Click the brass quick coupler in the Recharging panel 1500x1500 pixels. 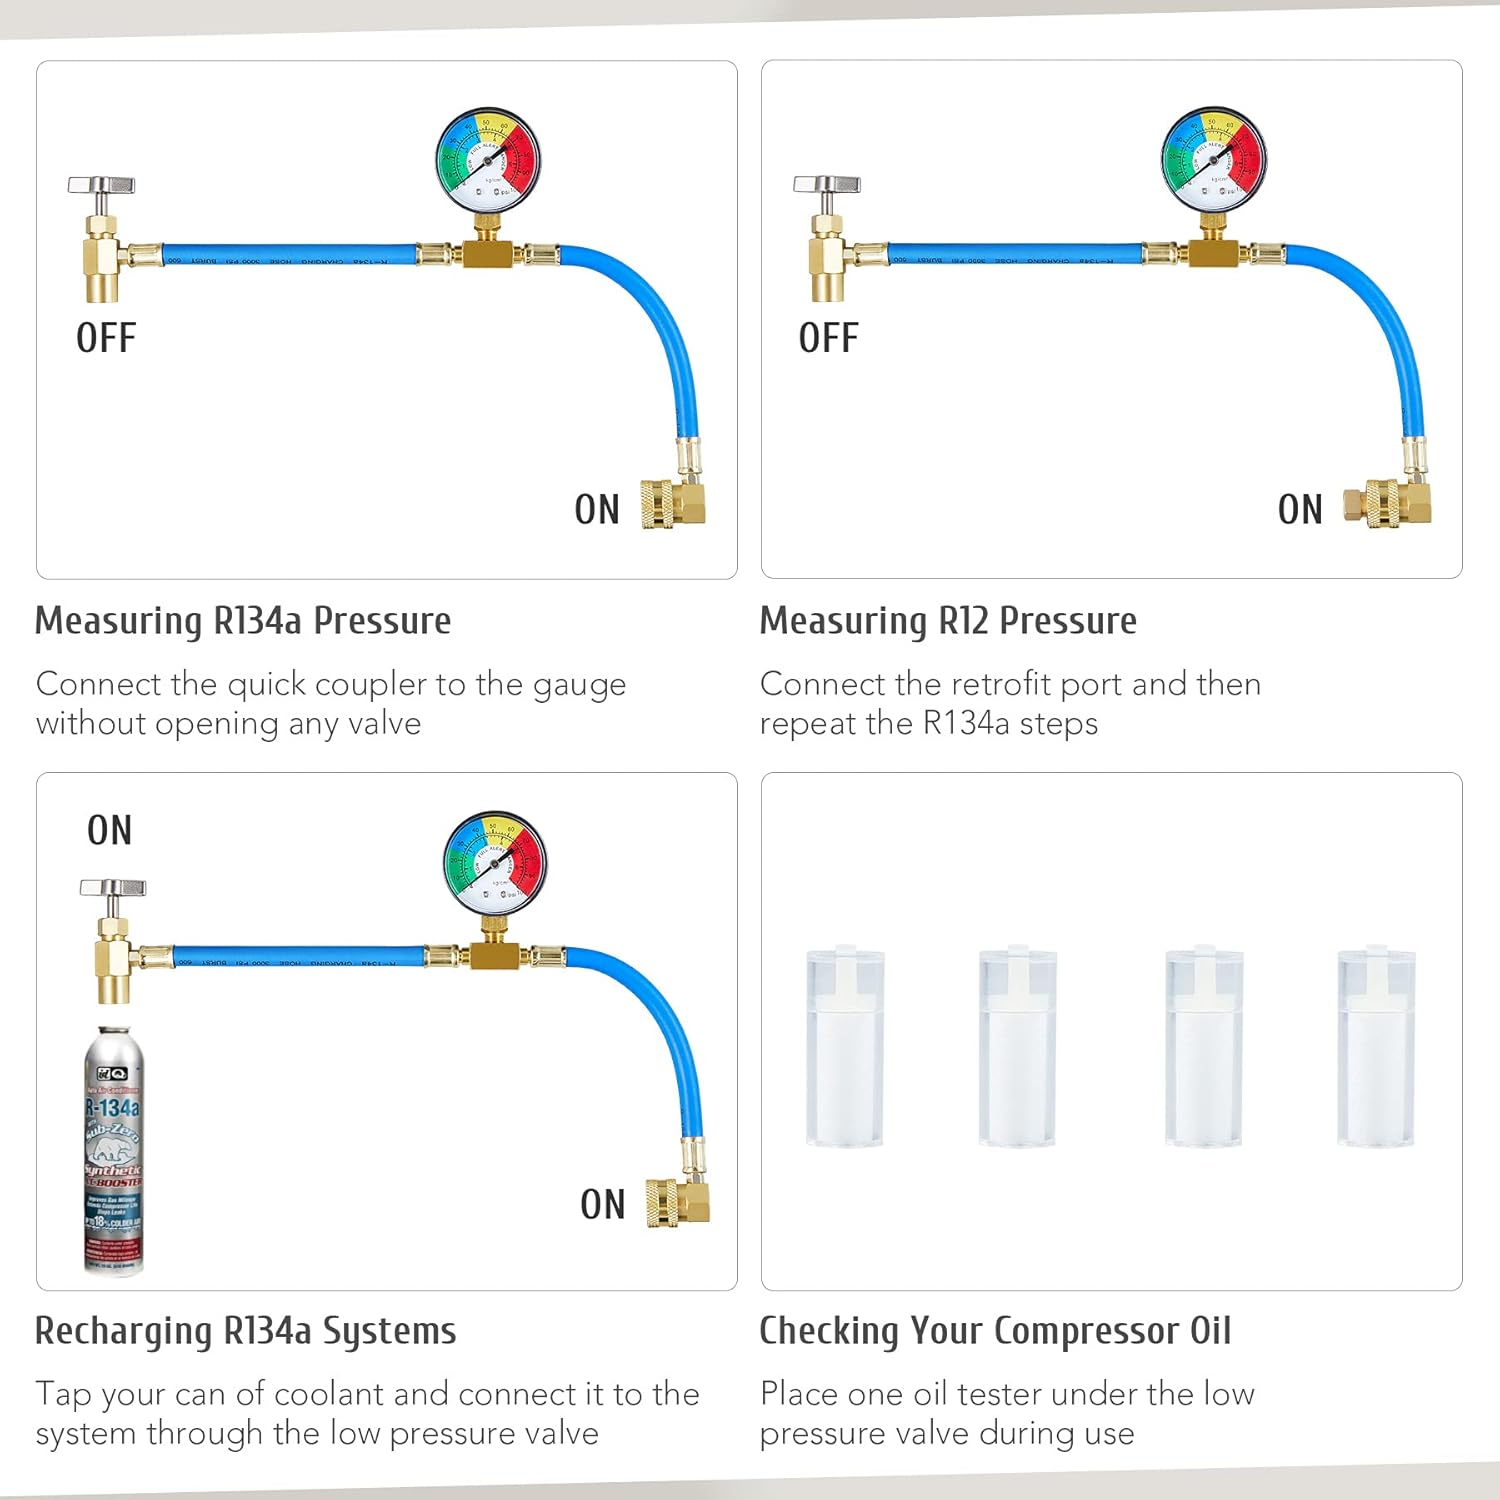click(677, 1202)
